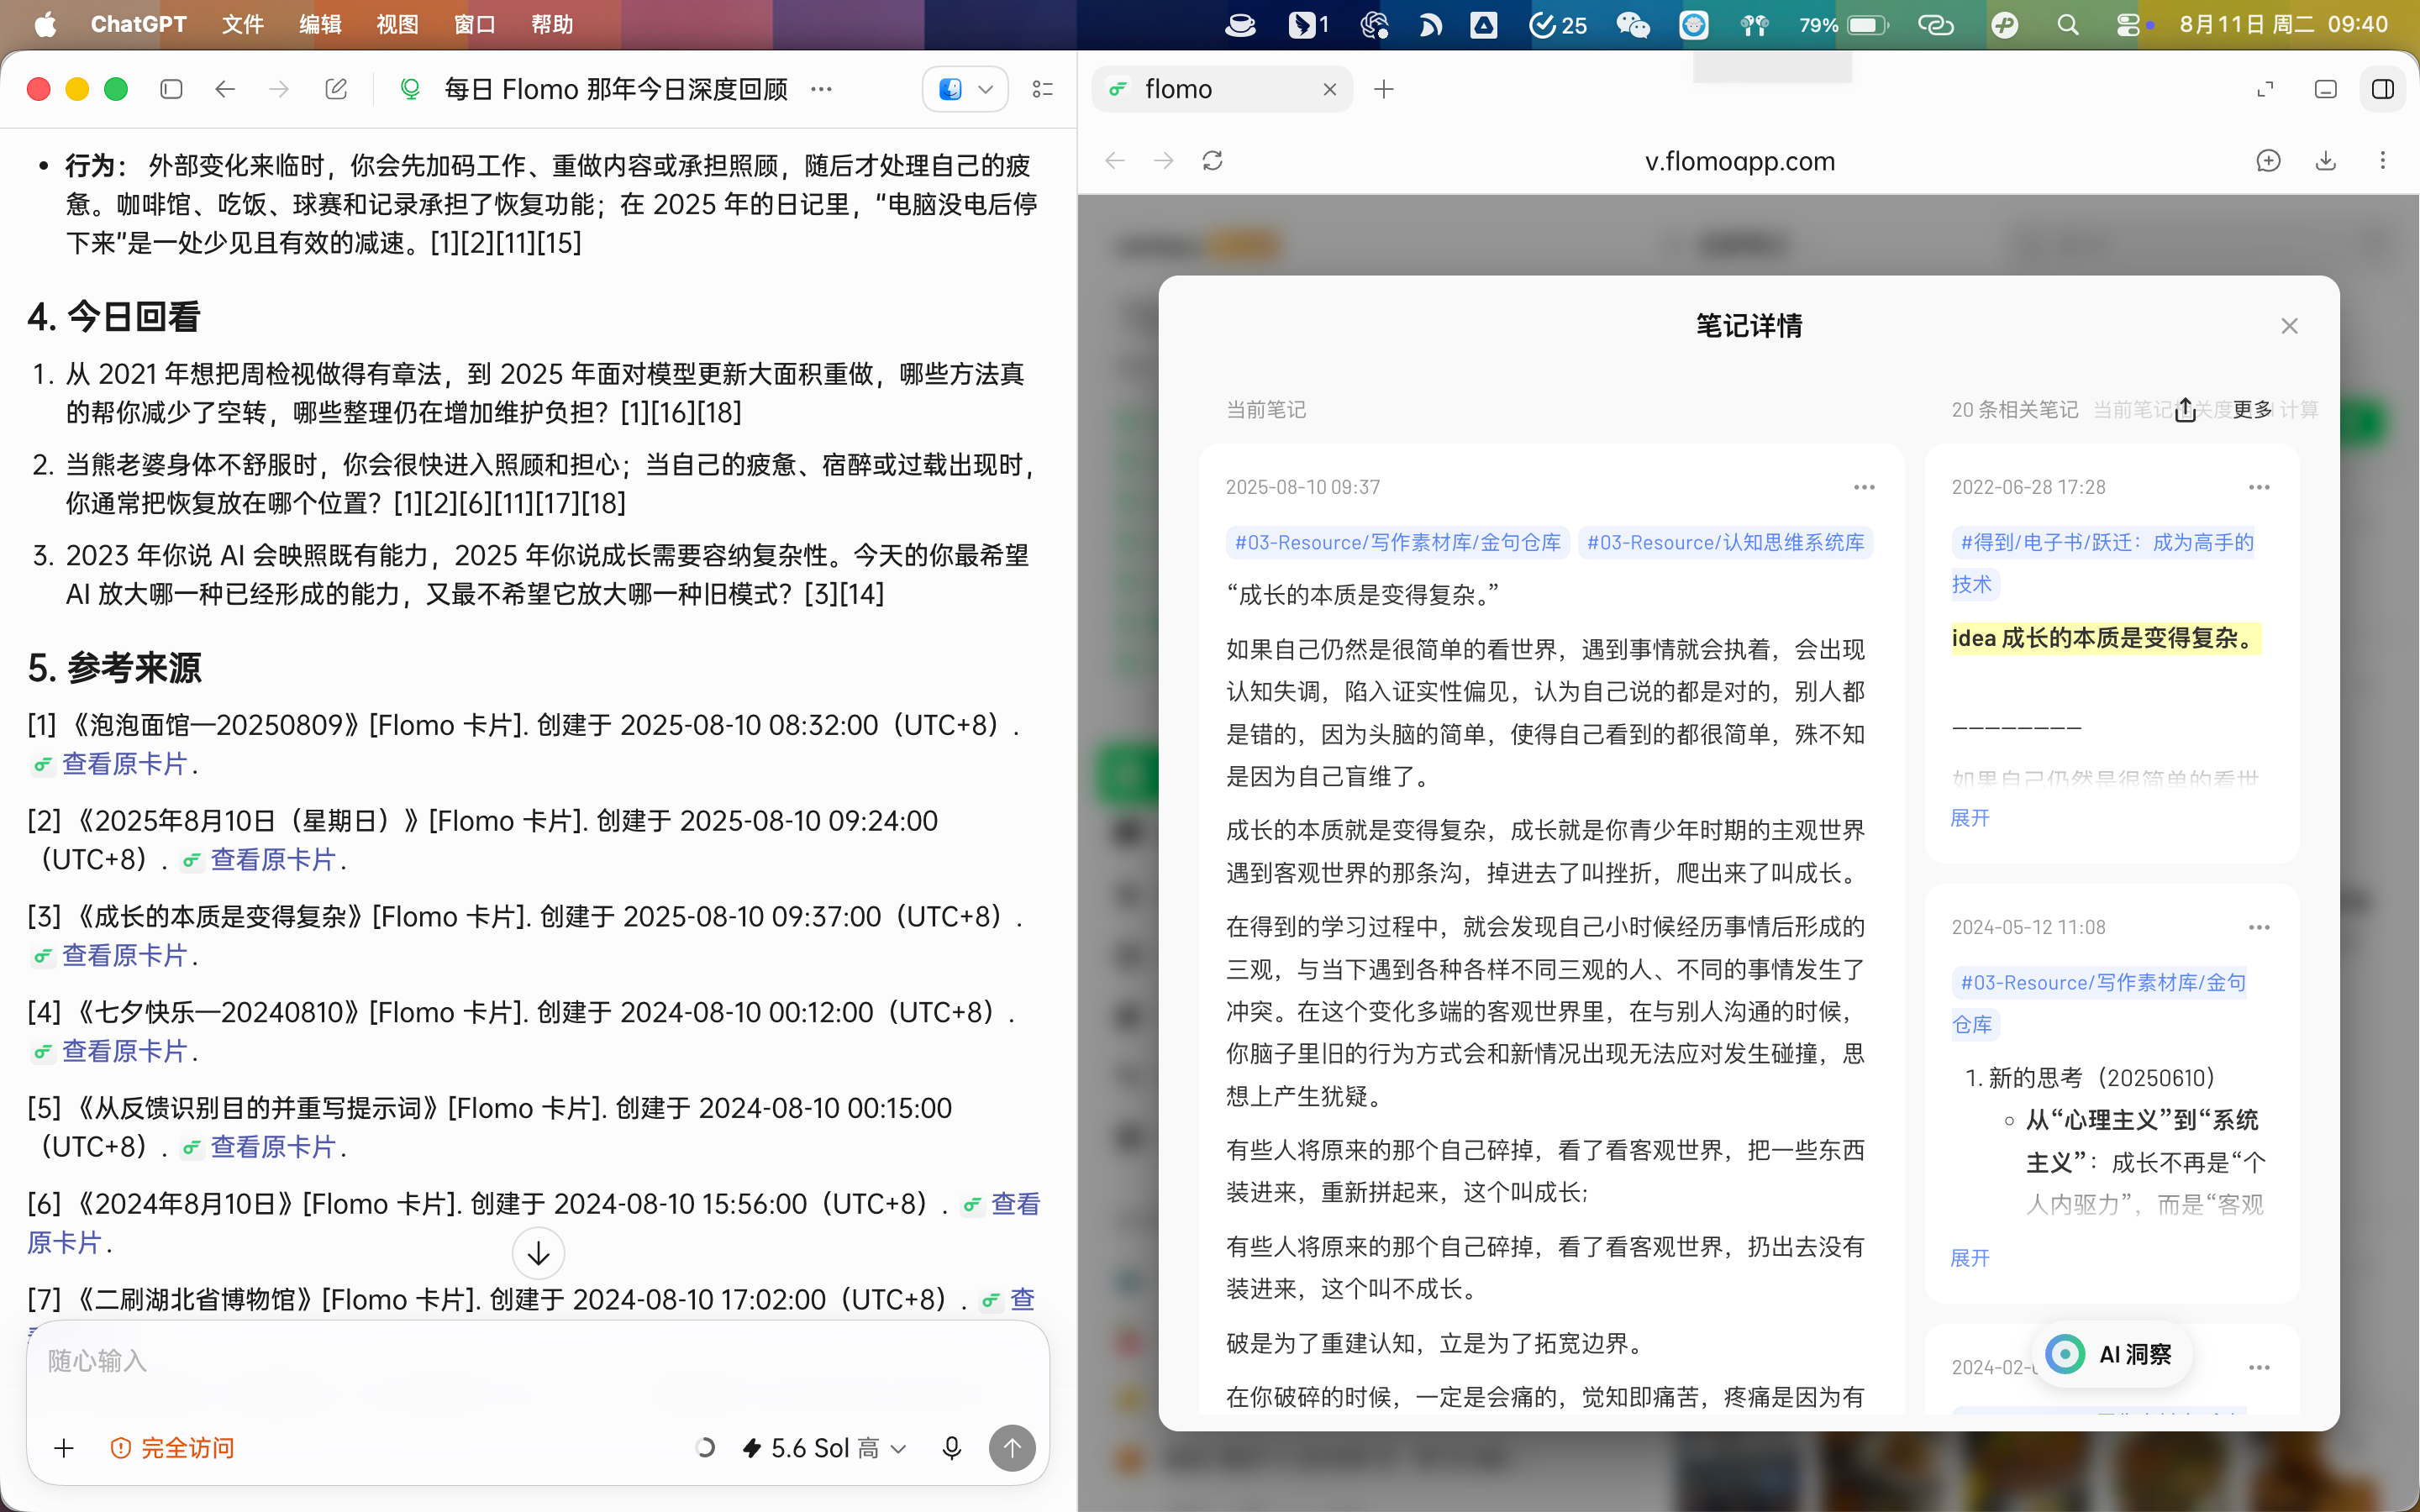The width and height of the screenshot is (2420, 1512).
Task: Open options menu of the third related note card
Action: click(x=2259, y=1367)
